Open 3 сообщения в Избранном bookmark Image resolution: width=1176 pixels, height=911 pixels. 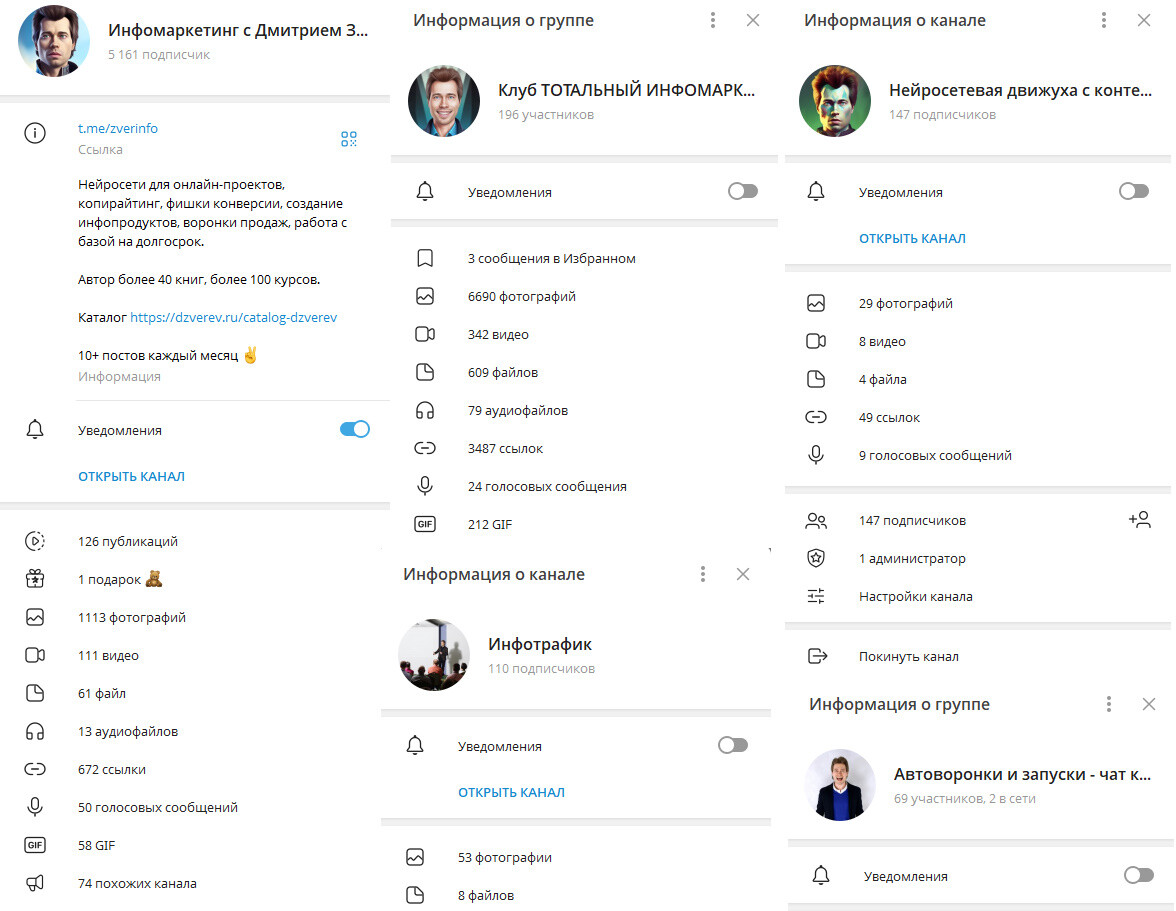point(584,258)
